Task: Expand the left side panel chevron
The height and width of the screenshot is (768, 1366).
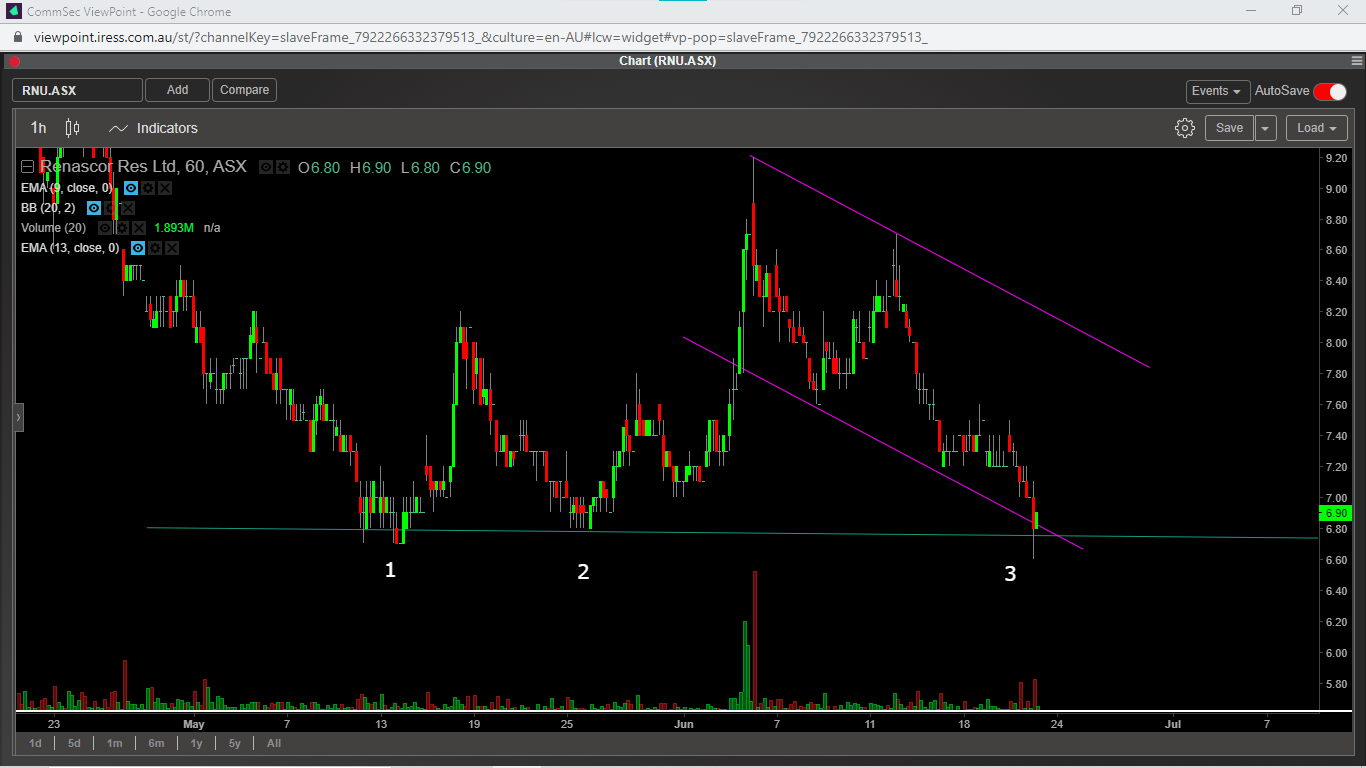Action: (x=18, y=418)
